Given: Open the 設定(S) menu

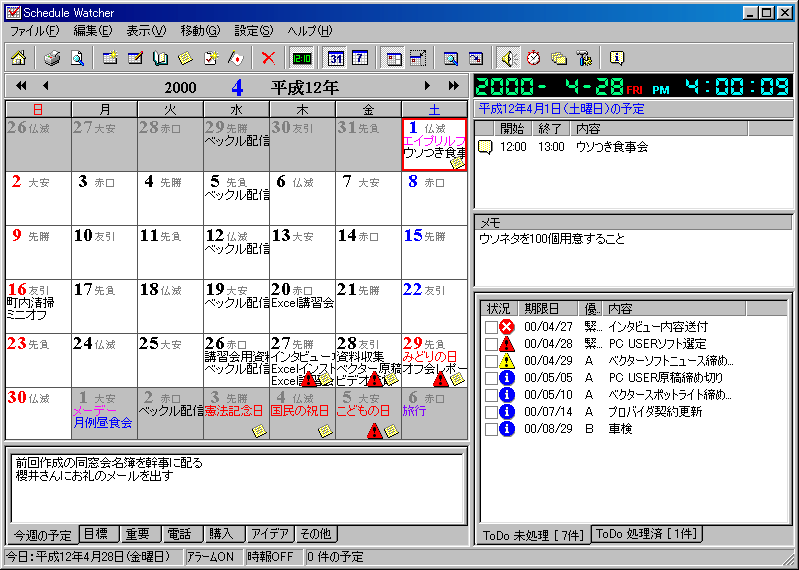Looking at the screenshot, I should point(254,31).
